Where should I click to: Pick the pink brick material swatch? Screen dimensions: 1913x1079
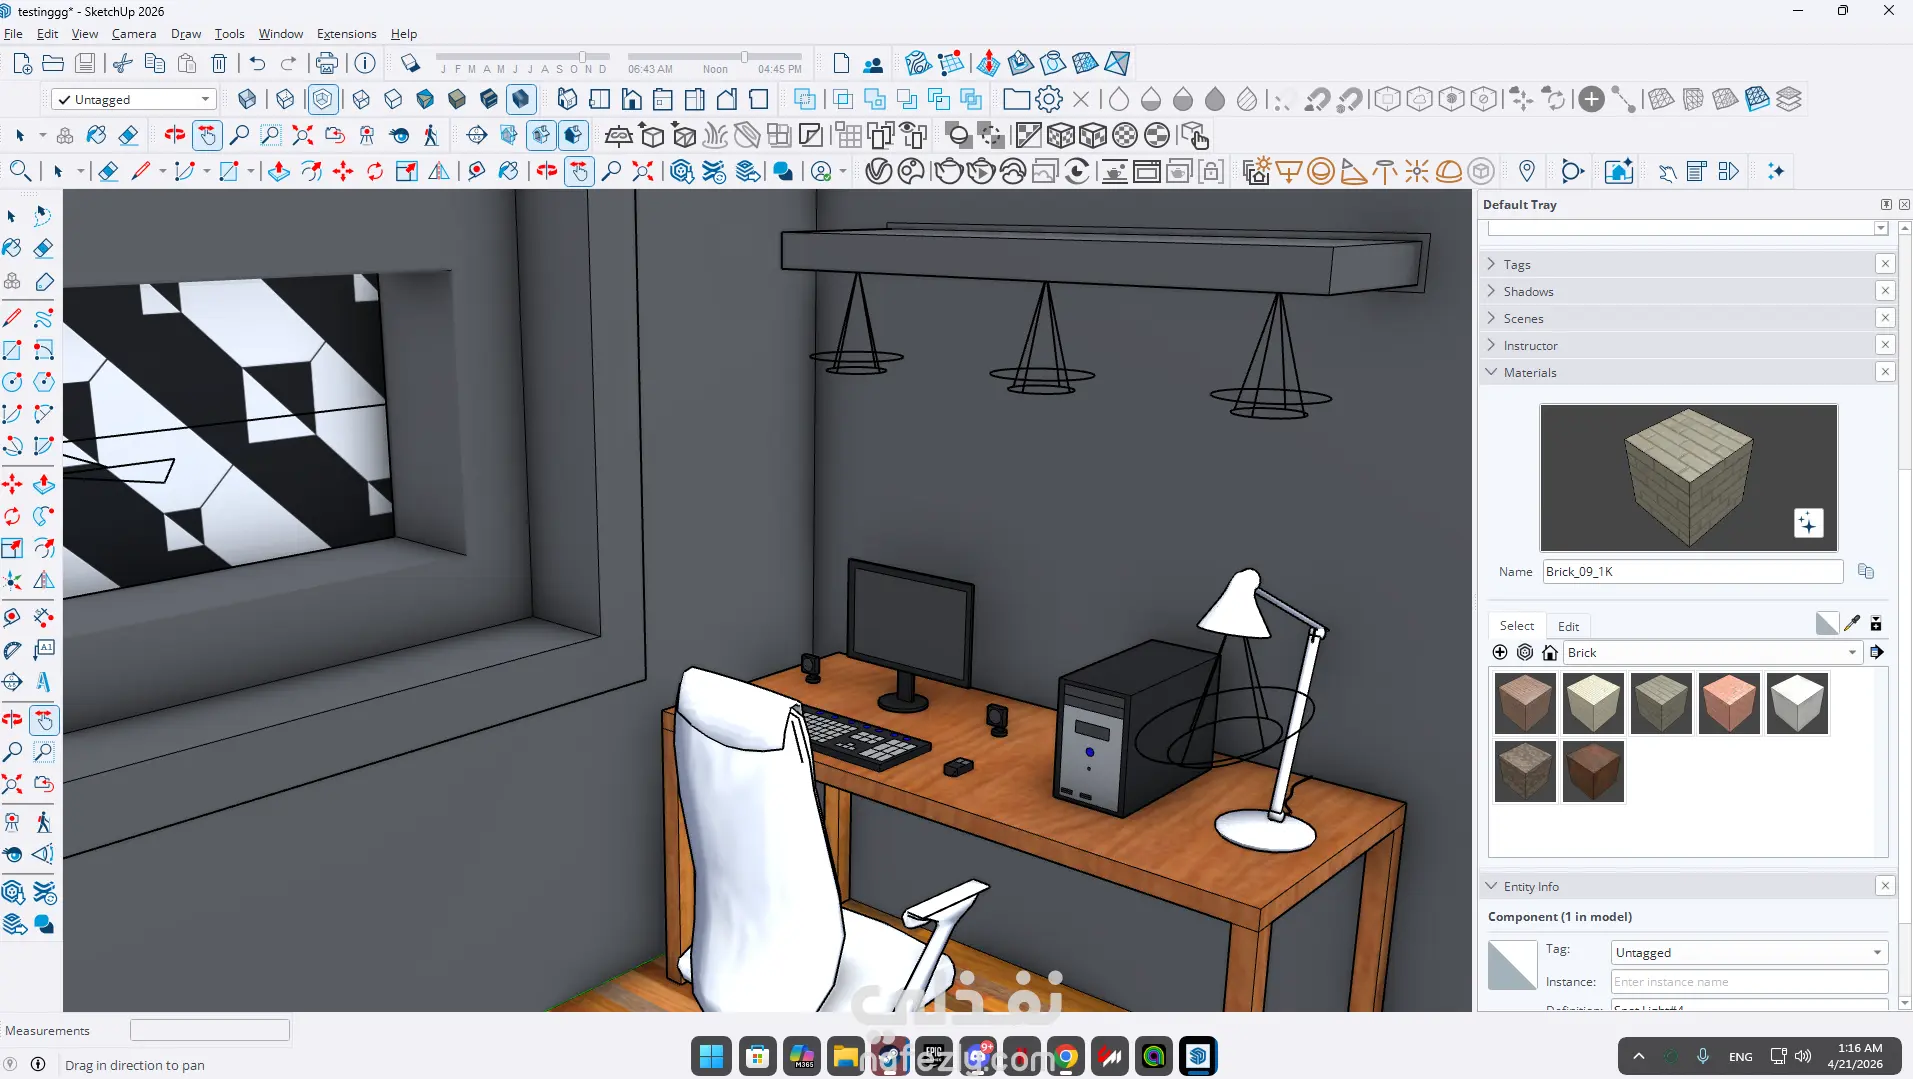click(1729, 703)
